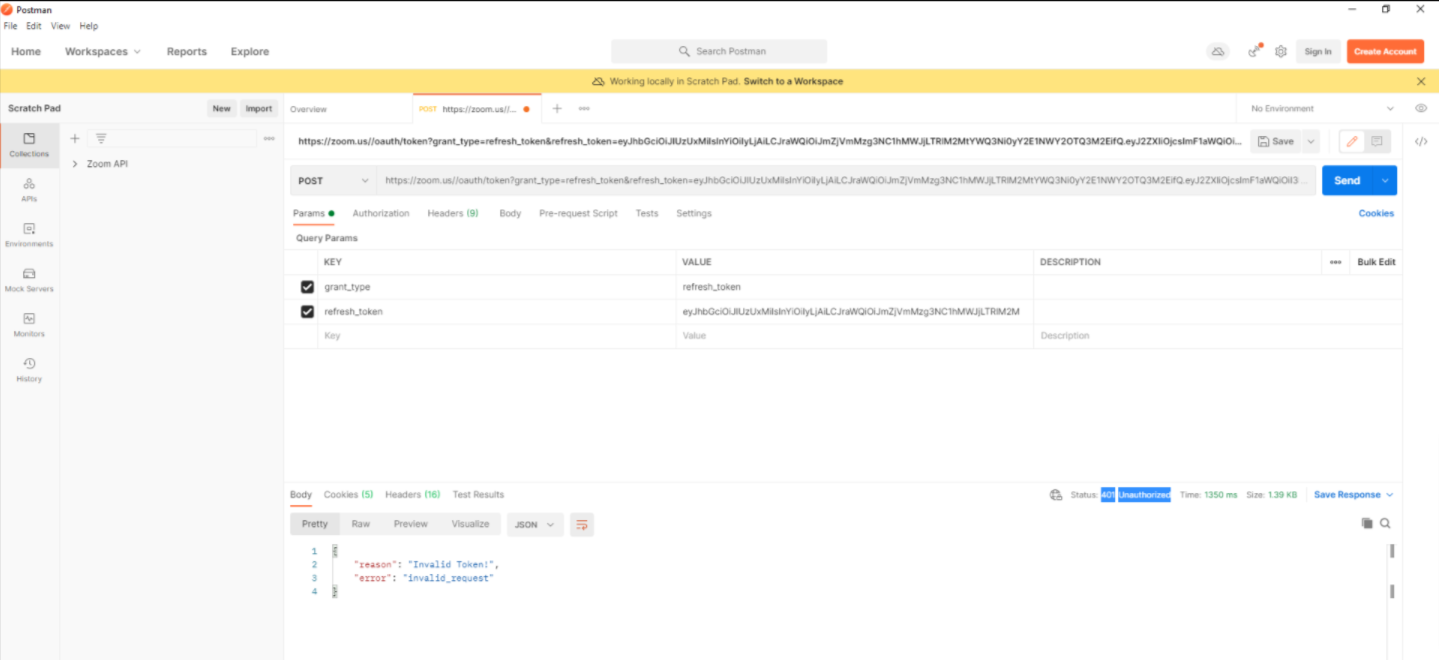Switch to the request Body tab
This screenshot has width=1439, height=660.
click(510, 213)
